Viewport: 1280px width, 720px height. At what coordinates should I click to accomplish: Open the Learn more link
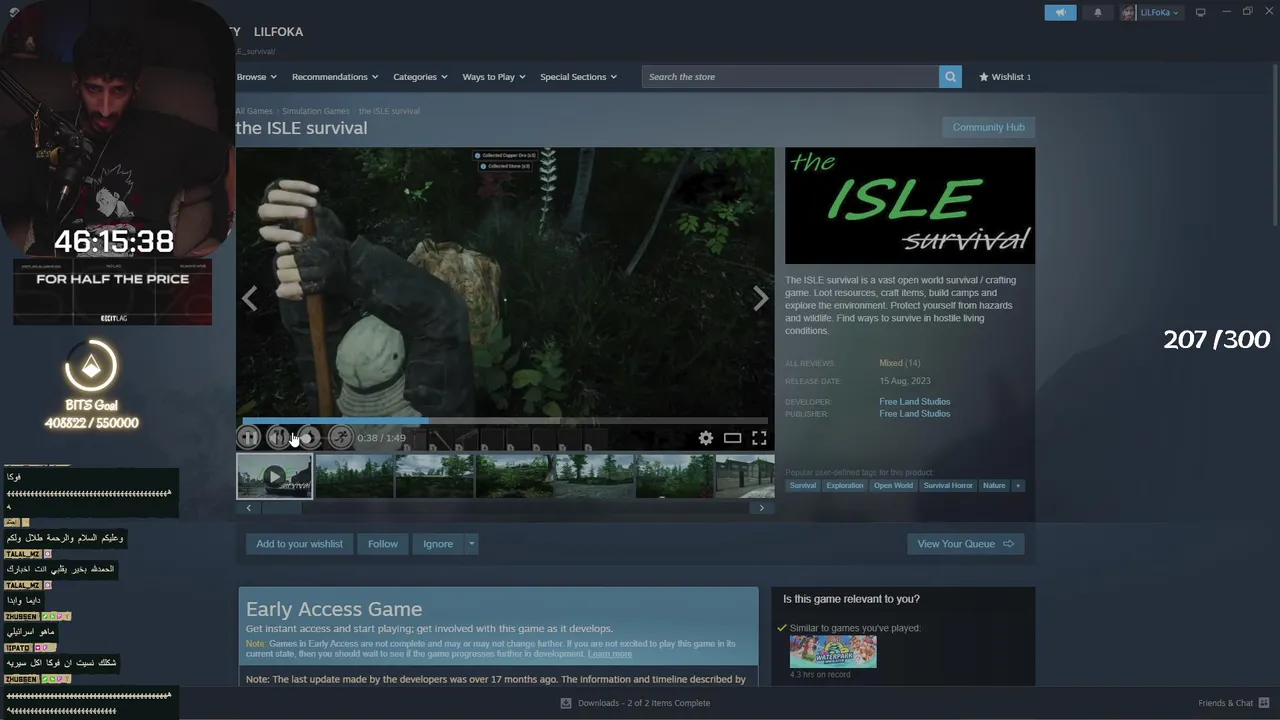pos(610,654)
